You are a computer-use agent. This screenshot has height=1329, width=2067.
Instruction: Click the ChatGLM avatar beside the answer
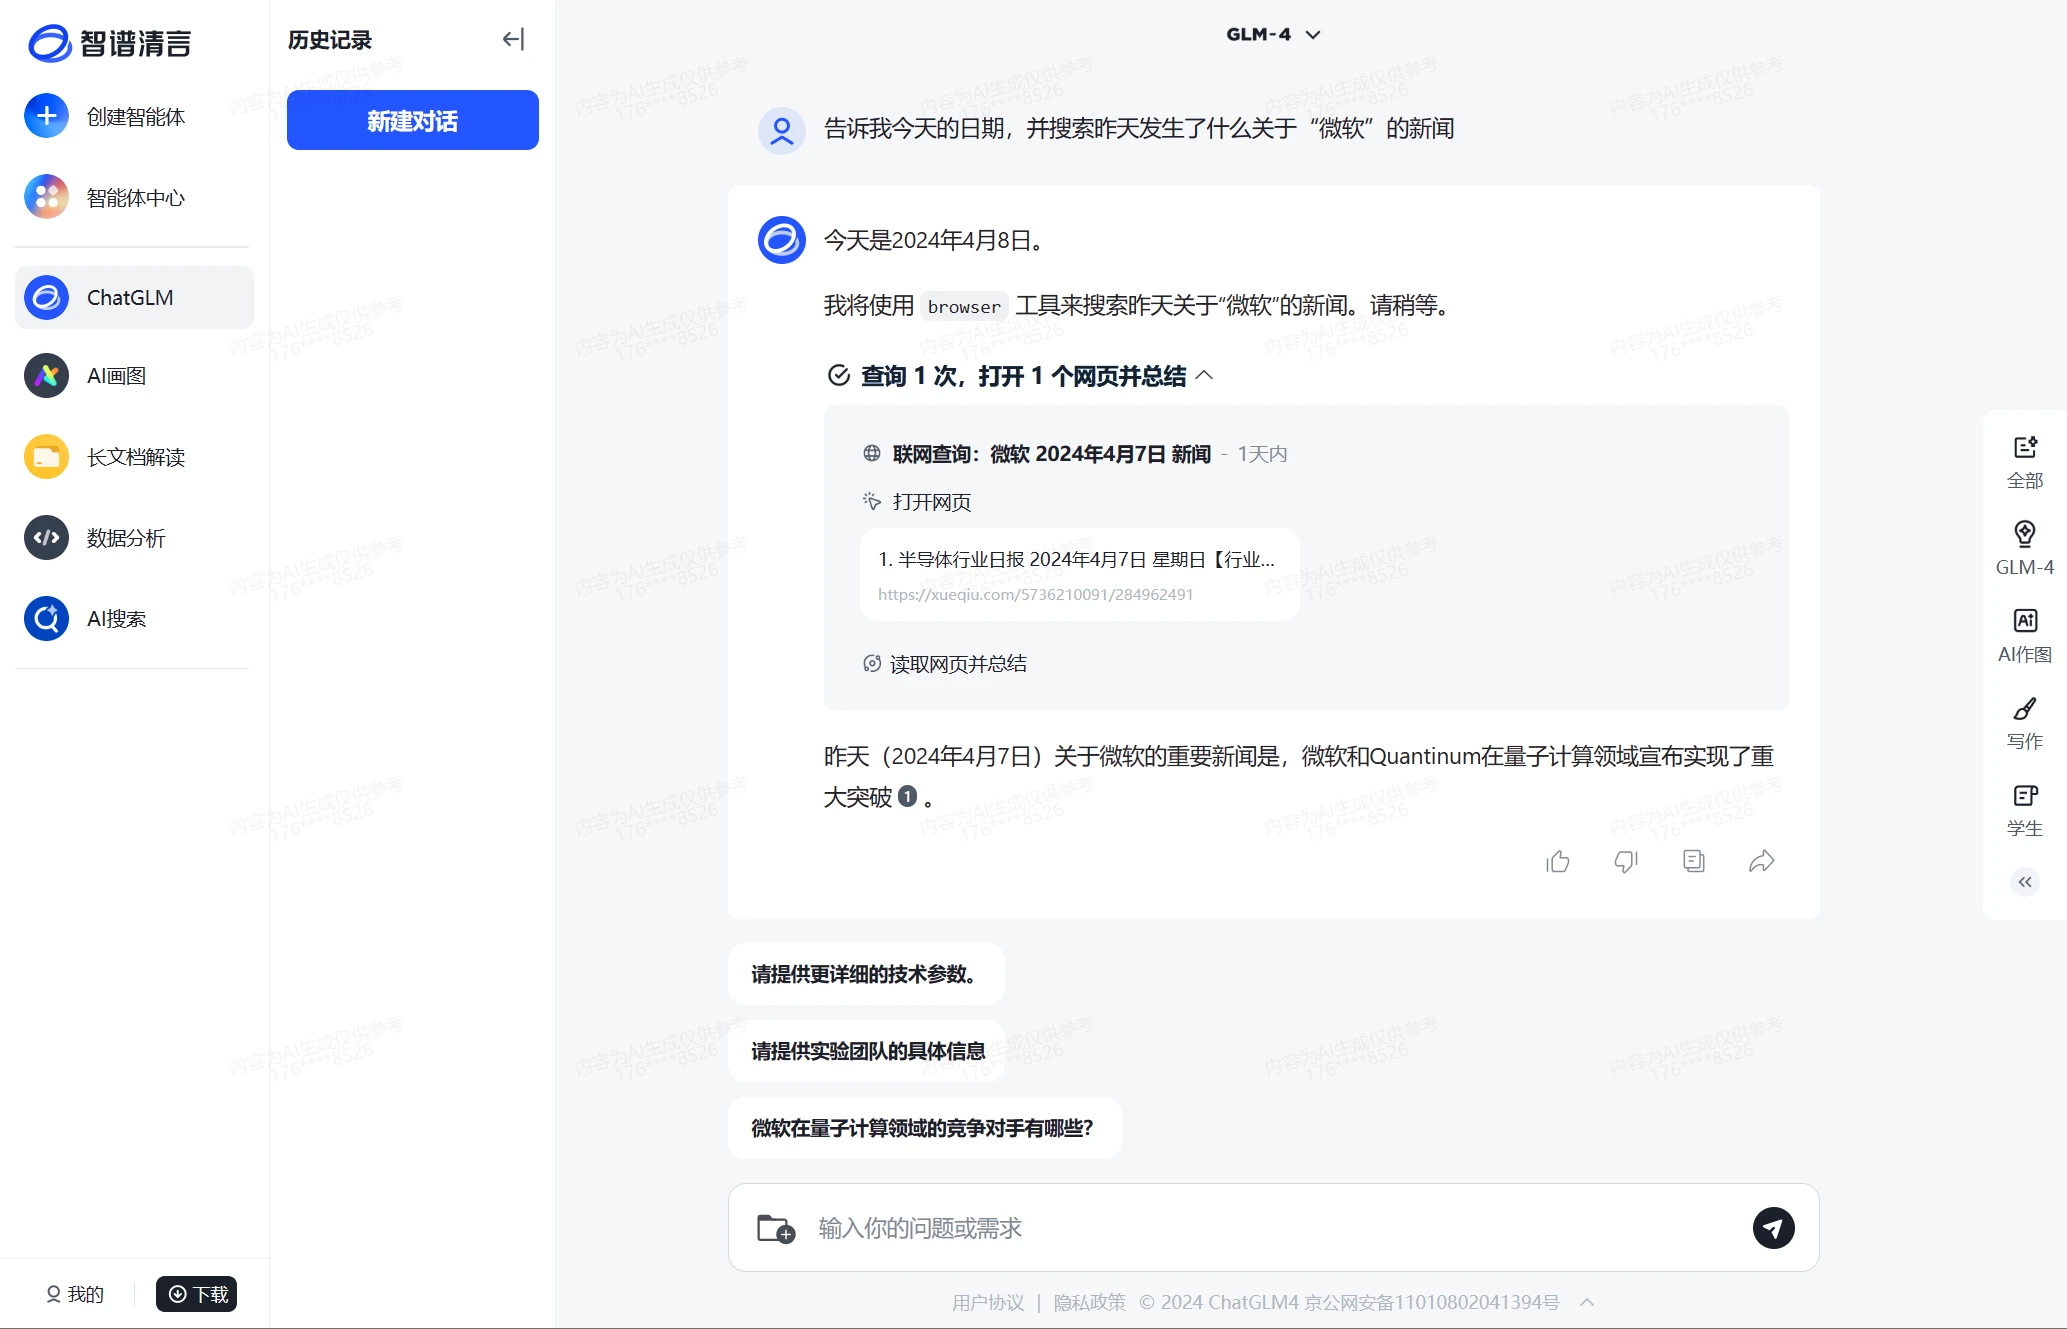click(782, 240)
